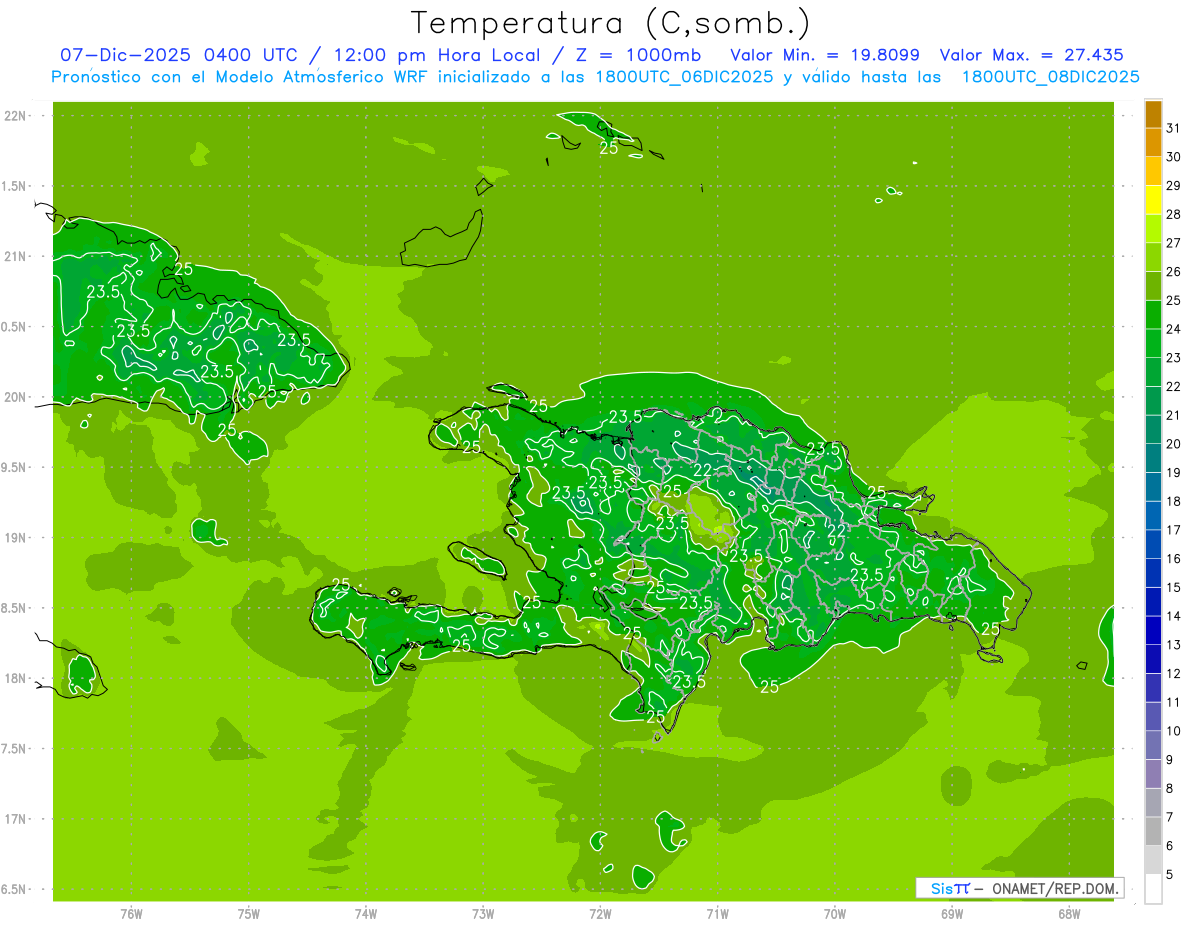This screenshot has width=1200, height=927.
Task: Click the longitude axis label "71W"
Action: [717, 915]
